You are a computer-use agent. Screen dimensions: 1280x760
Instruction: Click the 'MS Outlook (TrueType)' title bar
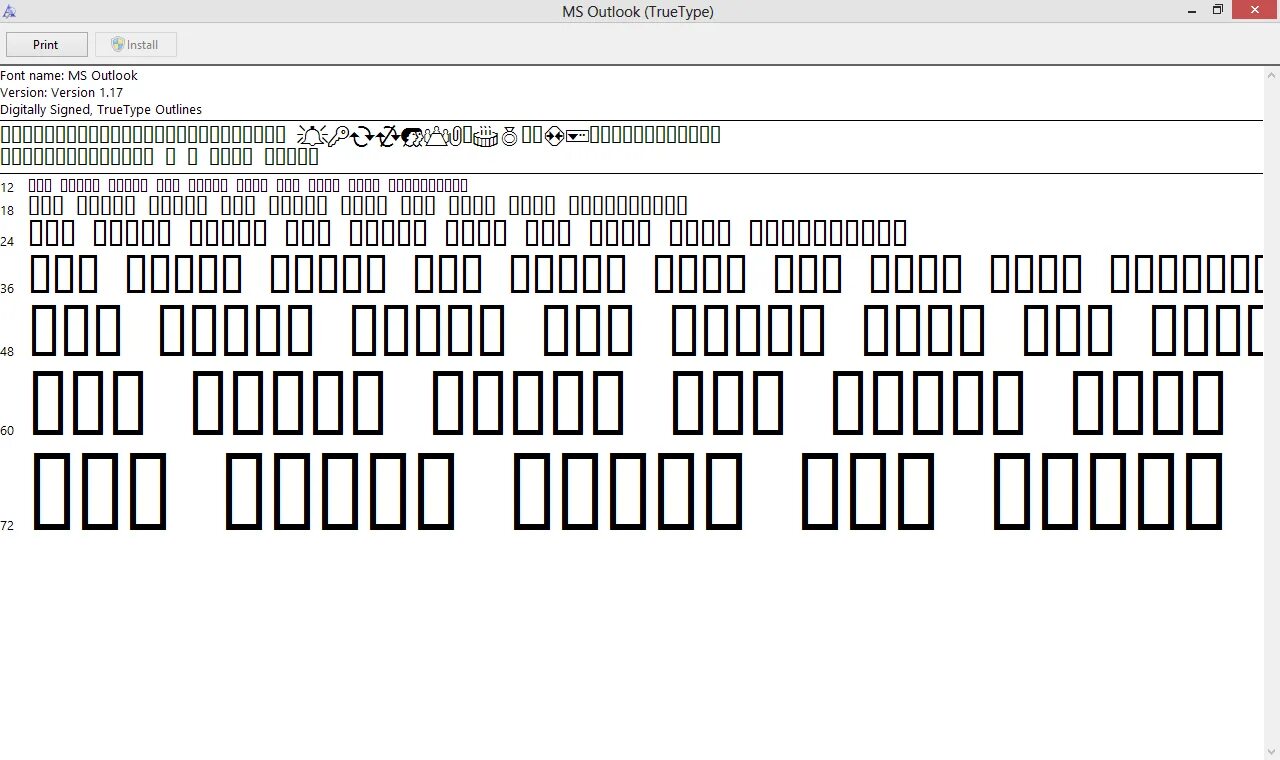point(638,11)
